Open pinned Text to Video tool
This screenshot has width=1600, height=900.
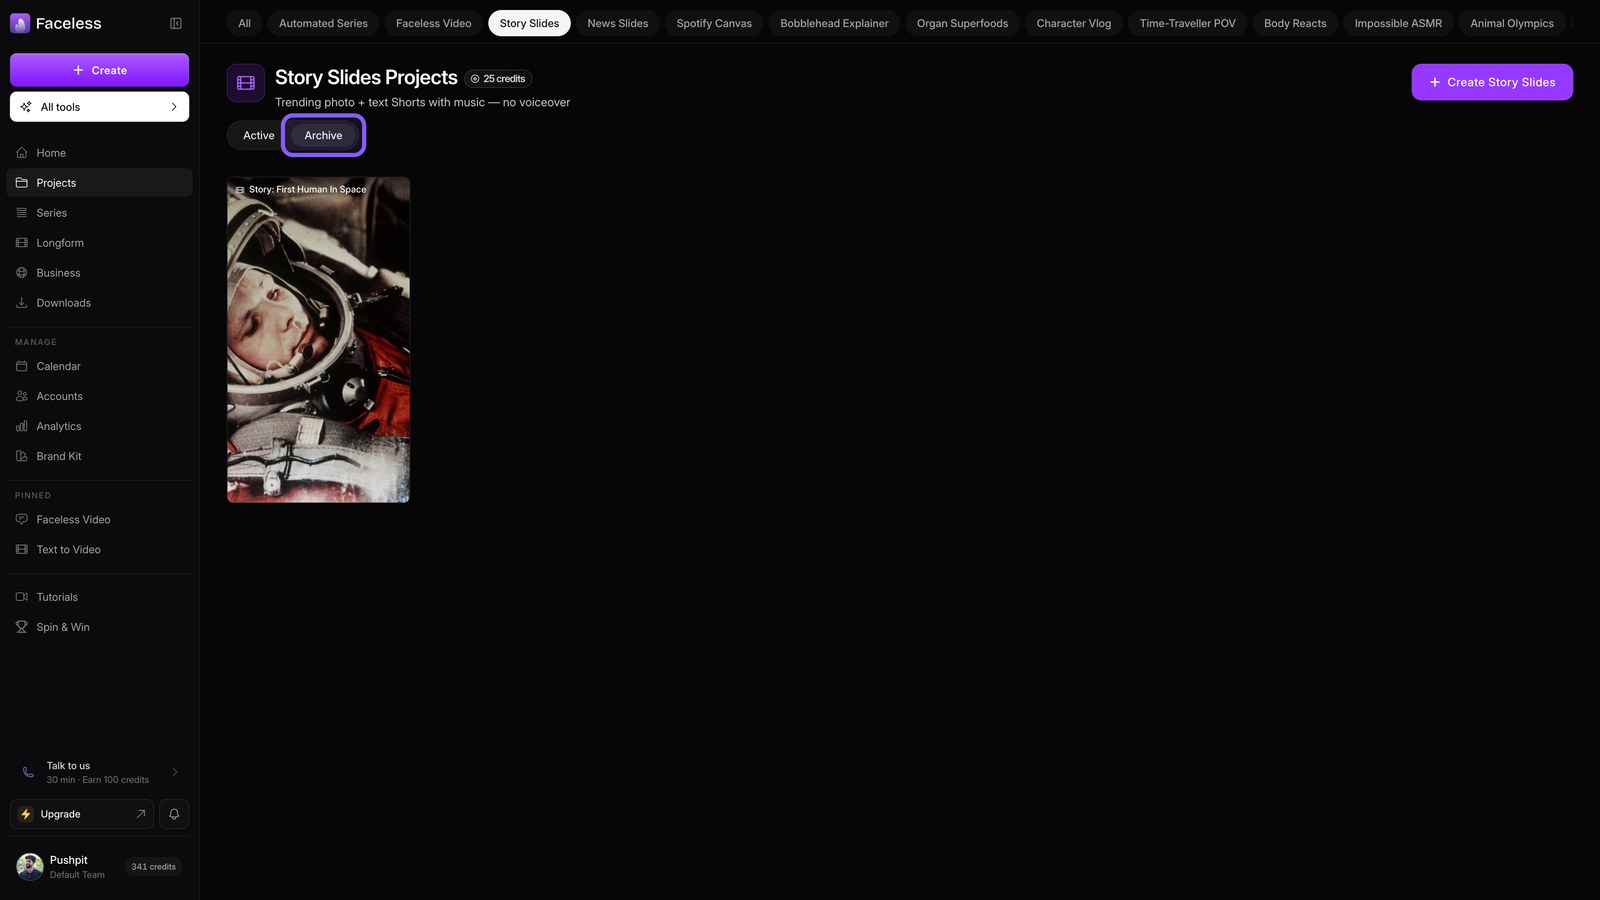pyautogui.click(x=99, y=550)
